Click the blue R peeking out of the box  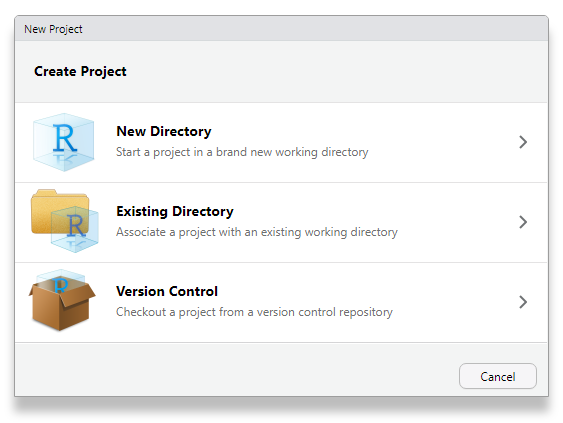[x=61, y=285]
